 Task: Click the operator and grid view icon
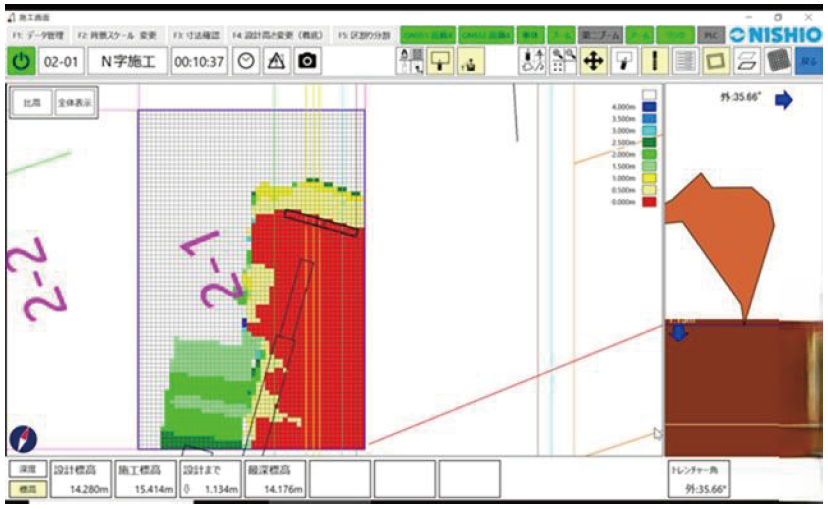(410, 61)
